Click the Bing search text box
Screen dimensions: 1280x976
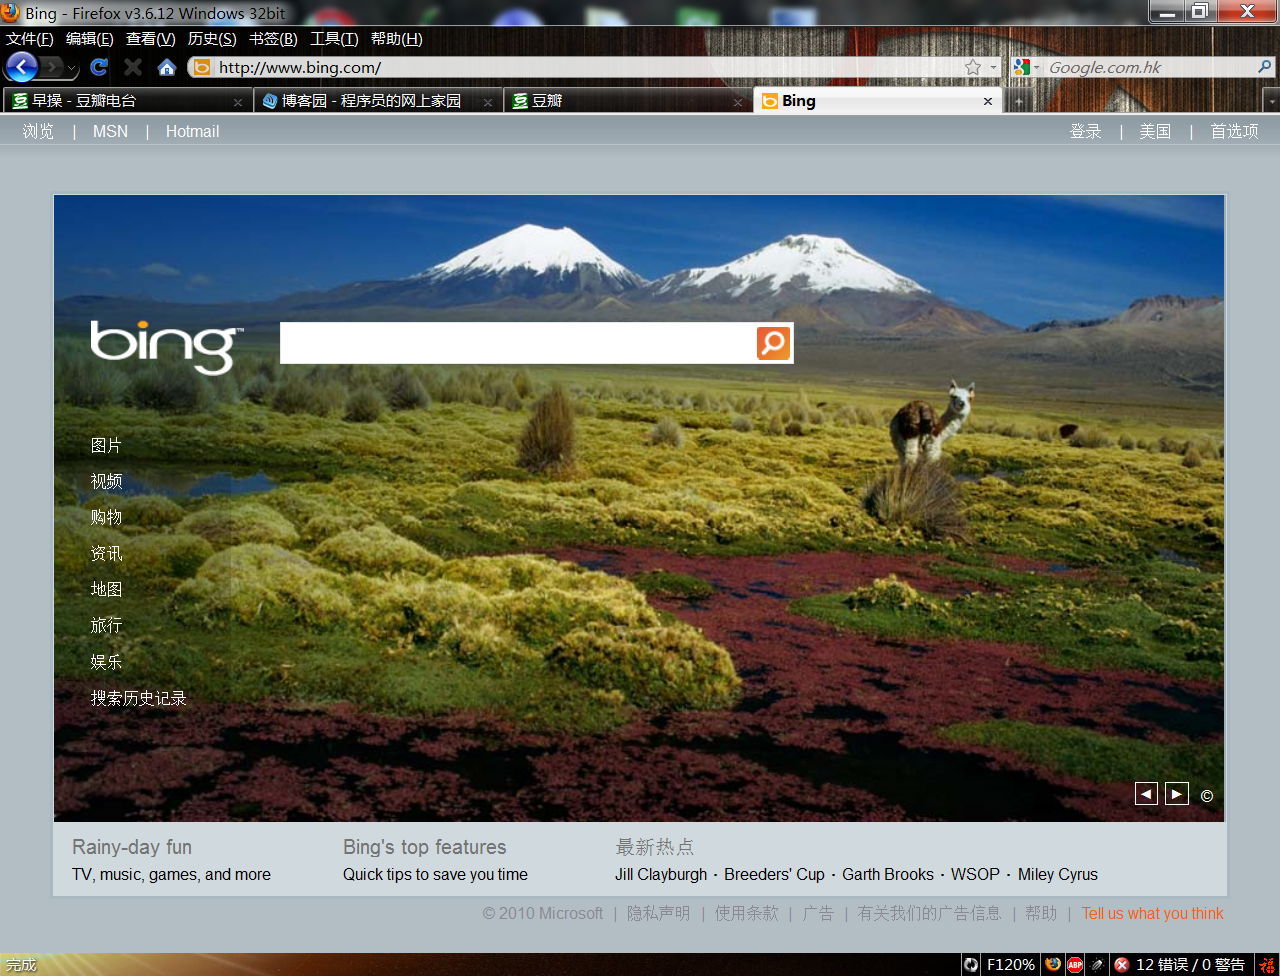pos(517,343)
